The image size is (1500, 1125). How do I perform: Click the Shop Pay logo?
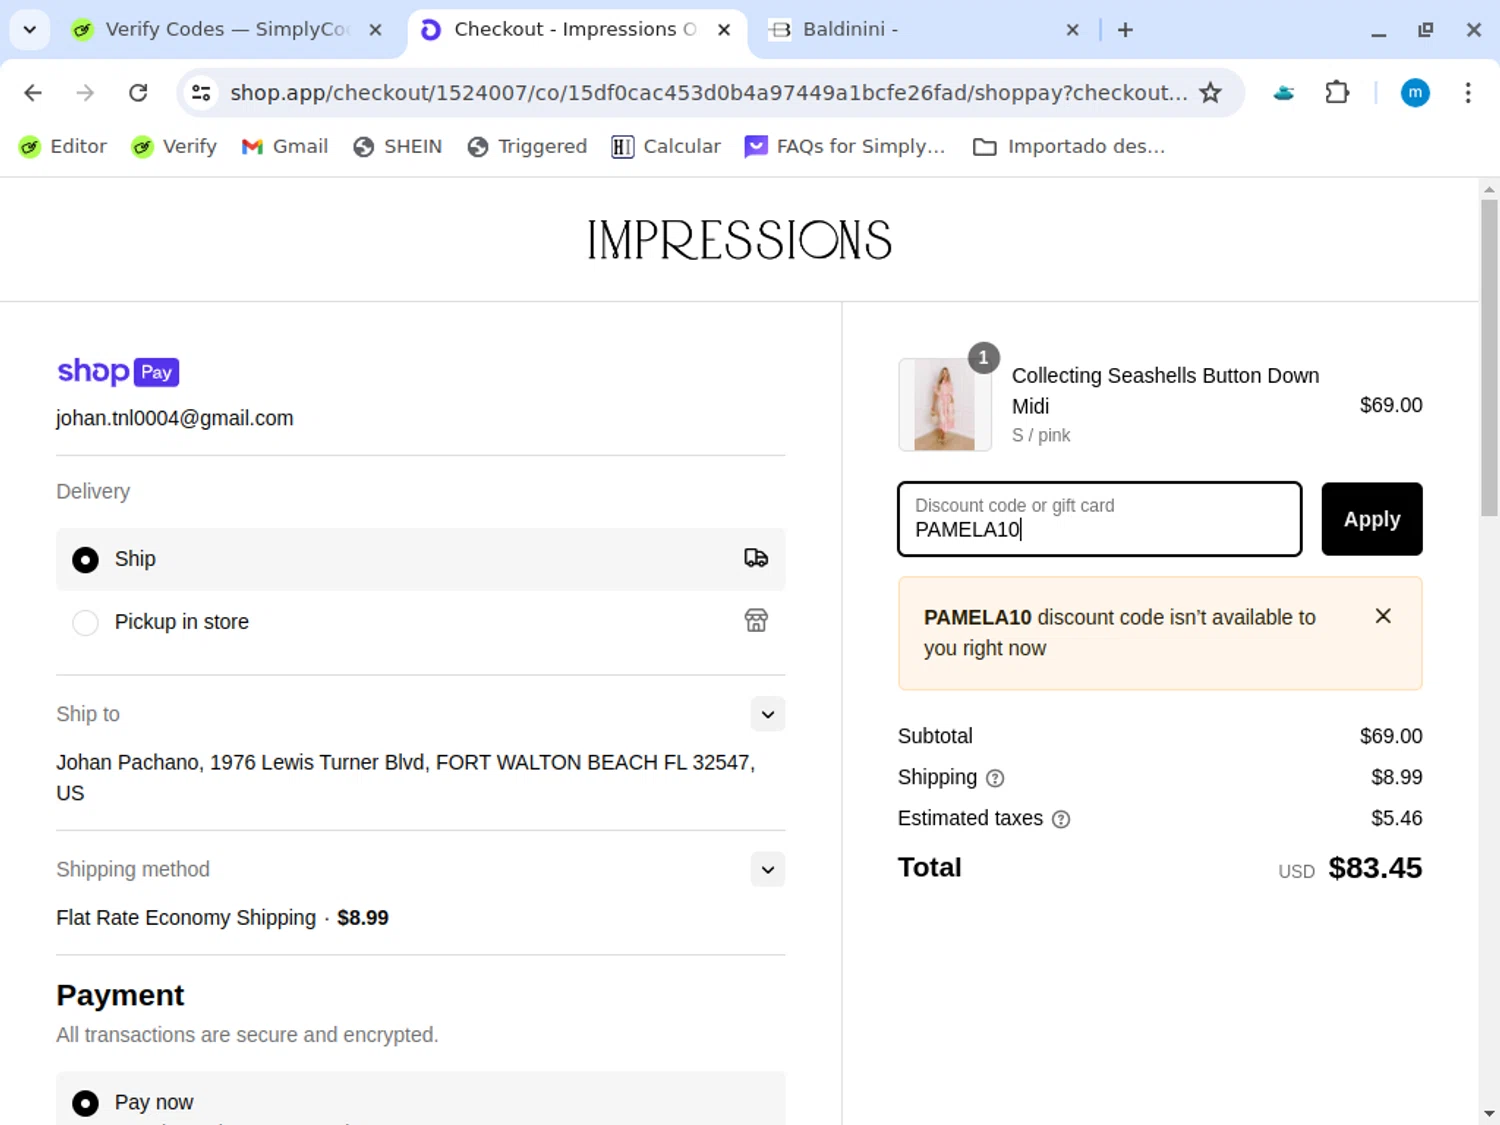click(118, 372)
